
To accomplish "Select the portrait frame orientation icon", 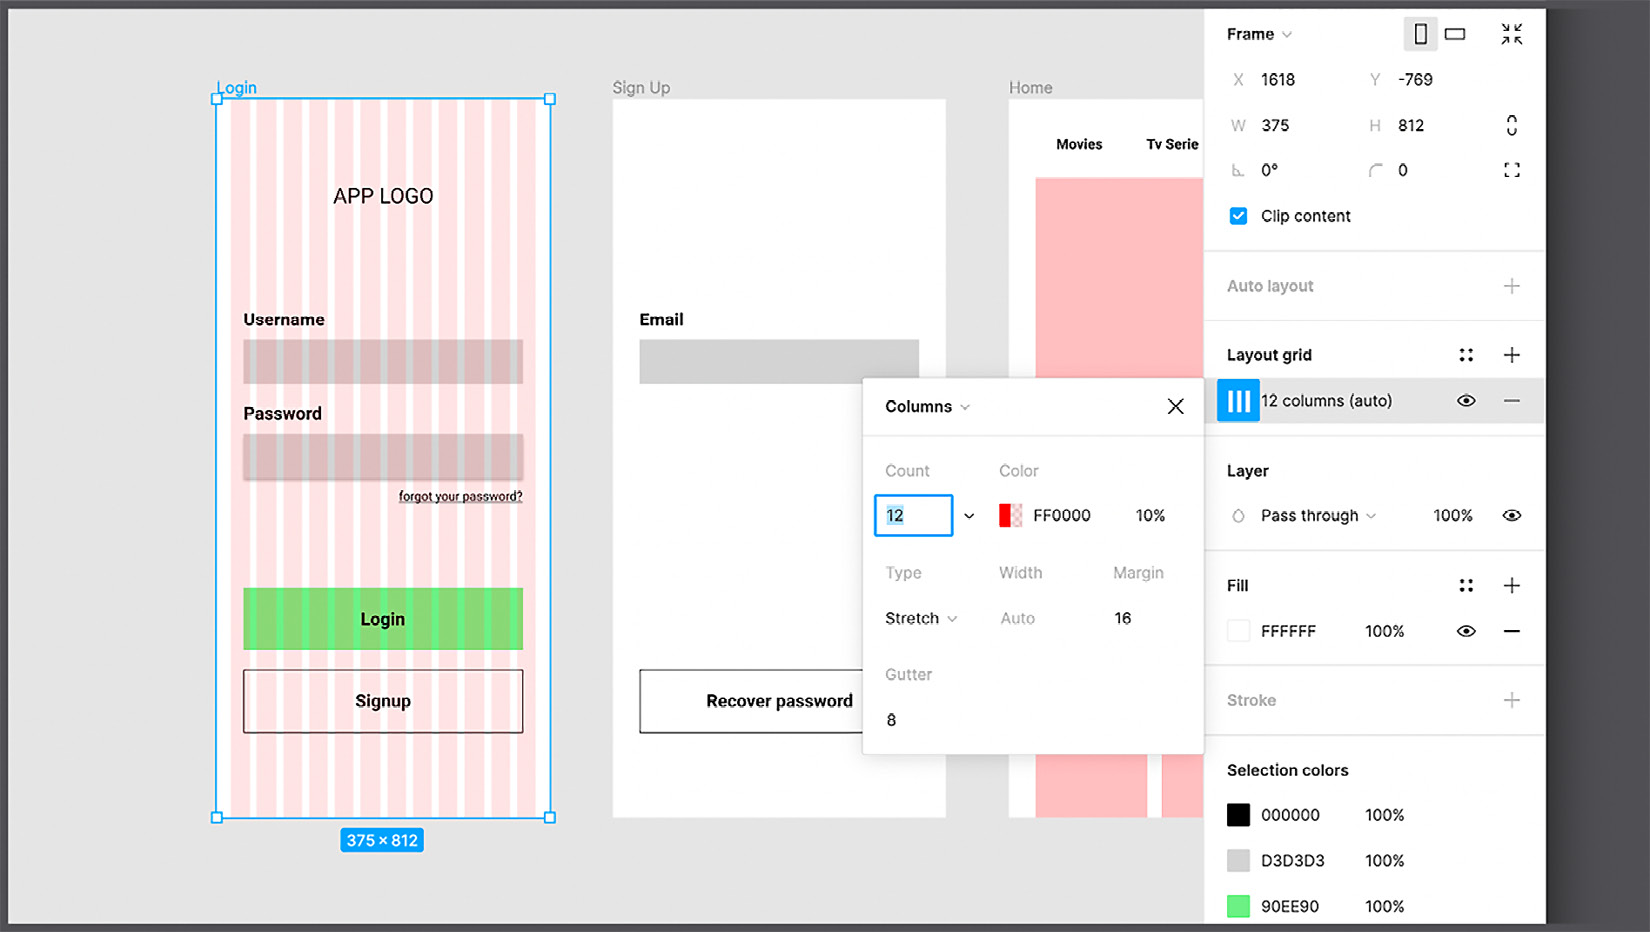I will pyautogui.click(x=1421, y=33).
